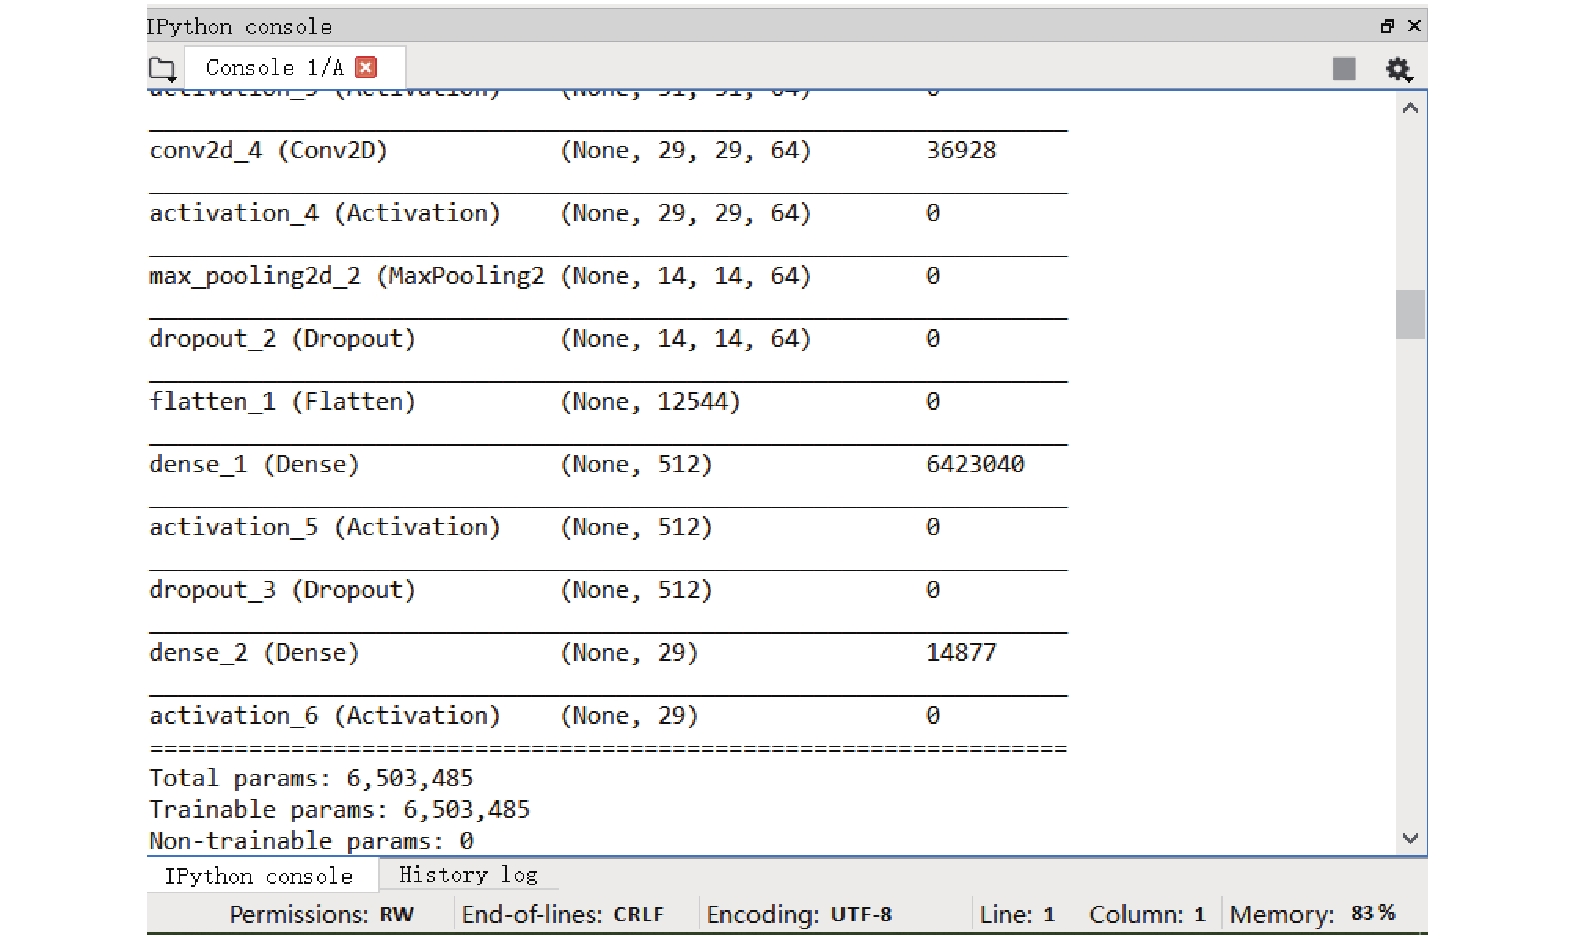Click the max_pooling2d_2 layer name
This screenshot has width=1575, height=939.
click(347, 276)
